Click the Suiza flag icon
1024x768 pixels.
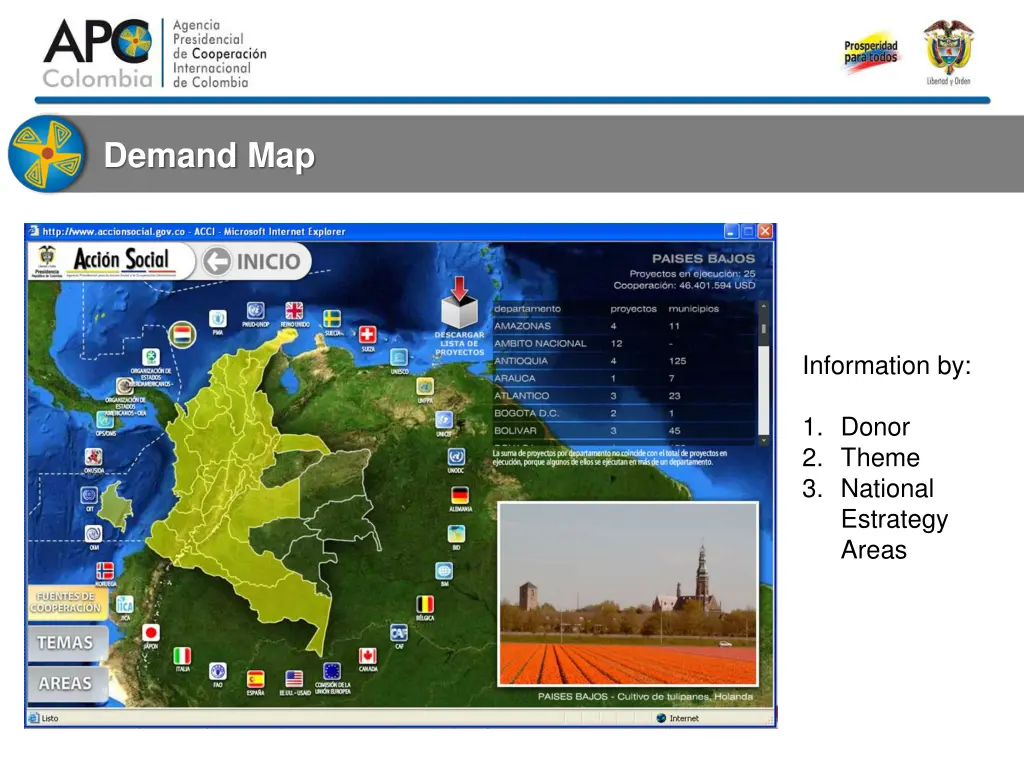click(x=368, y=334)
